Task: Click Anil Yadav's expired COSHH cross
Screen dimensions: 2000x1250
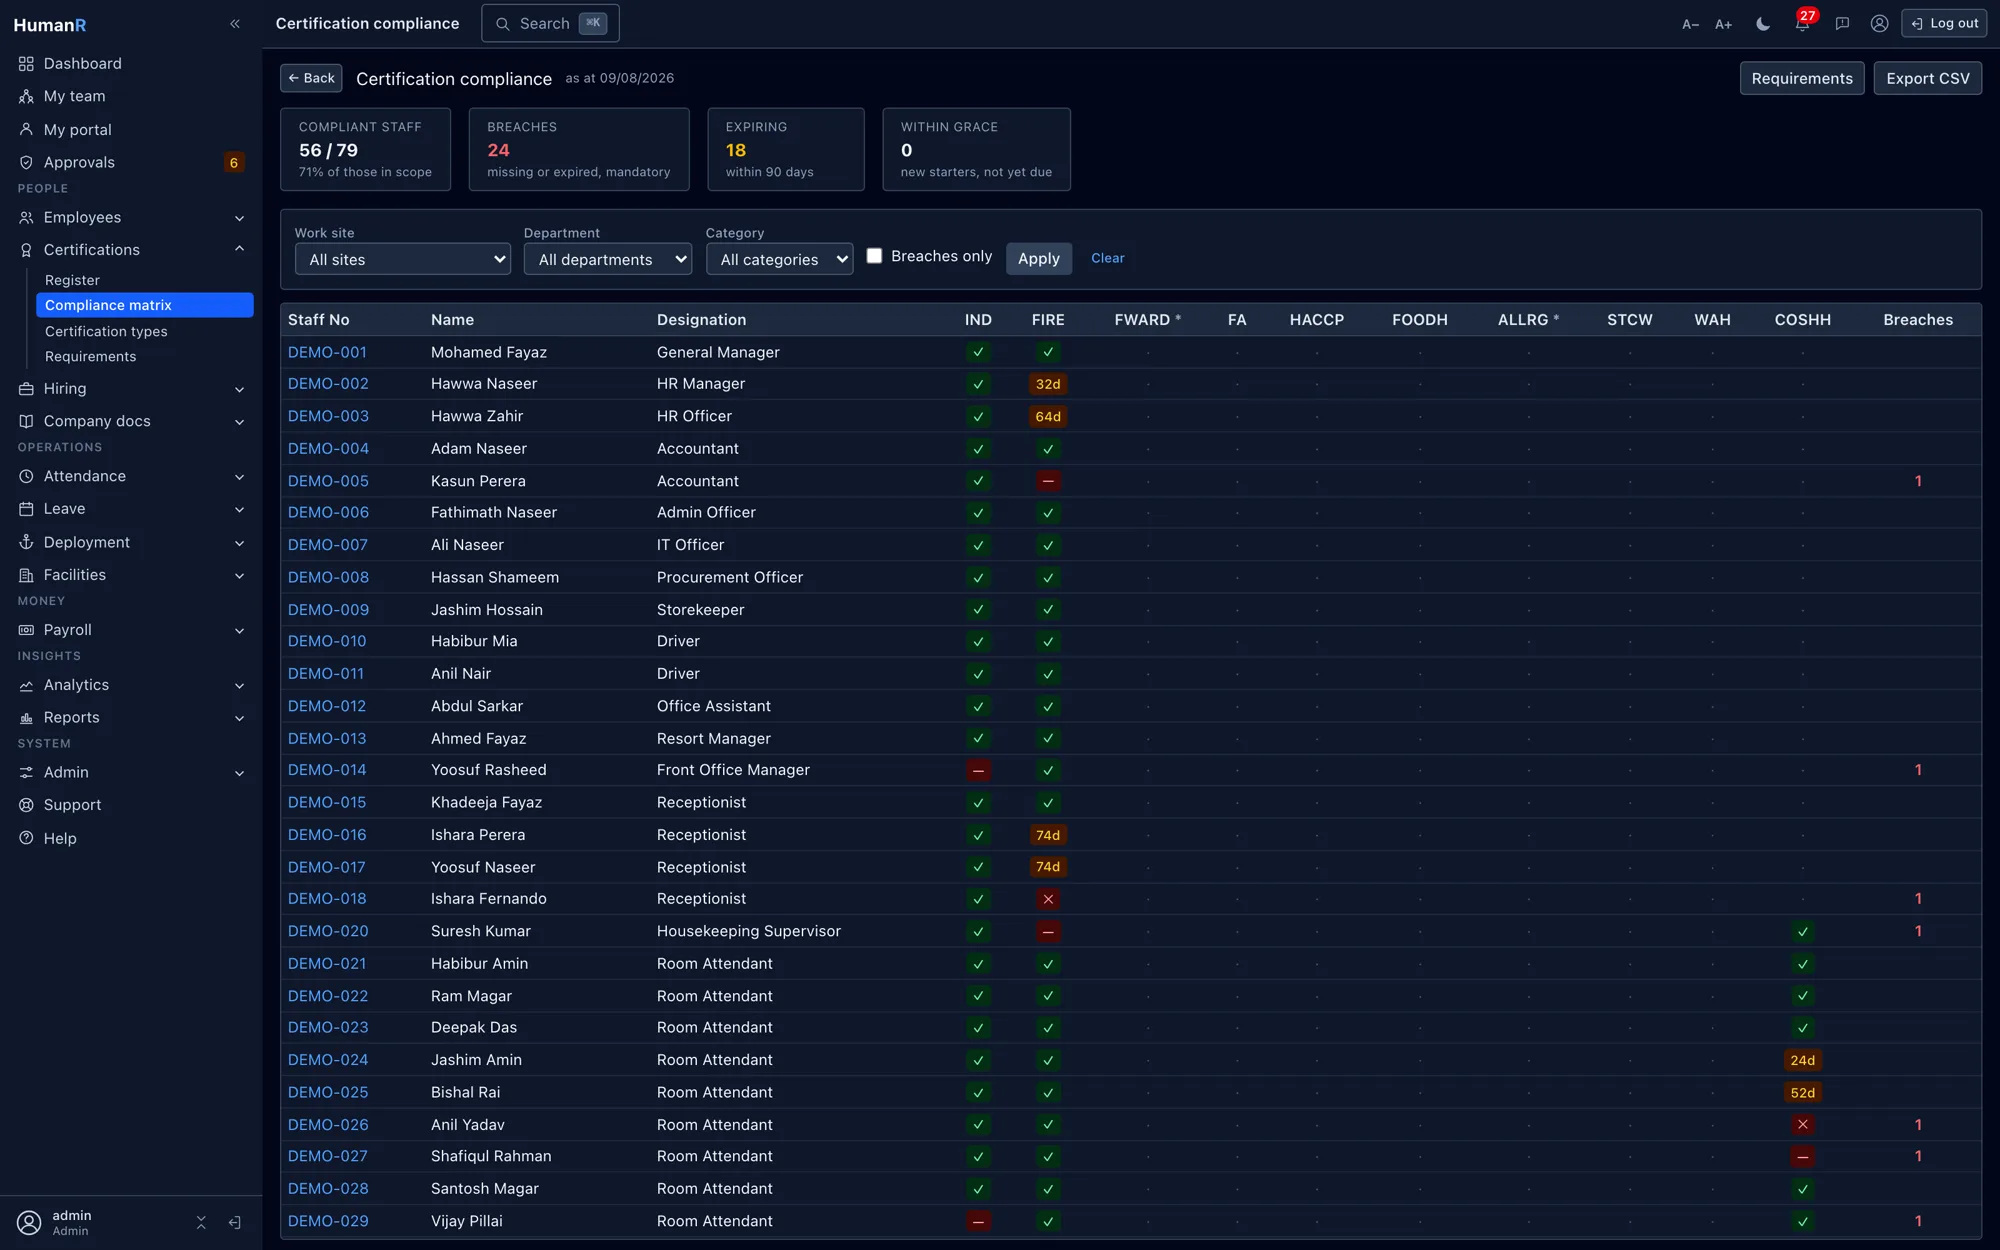Action: pos(1802,1125)
